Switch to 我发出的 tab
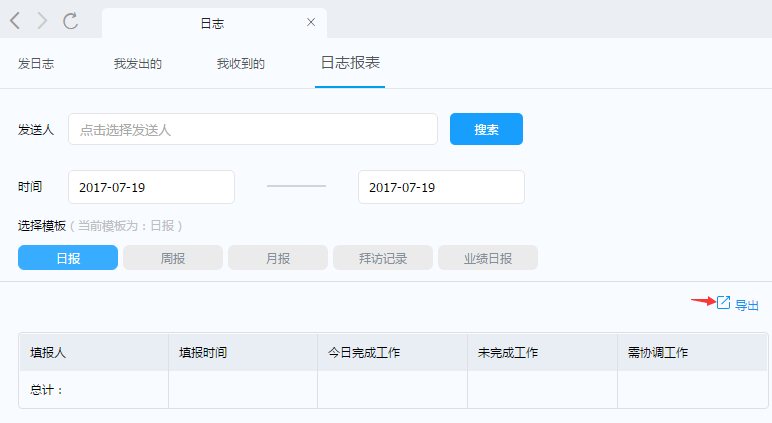 tap(137, 64)
